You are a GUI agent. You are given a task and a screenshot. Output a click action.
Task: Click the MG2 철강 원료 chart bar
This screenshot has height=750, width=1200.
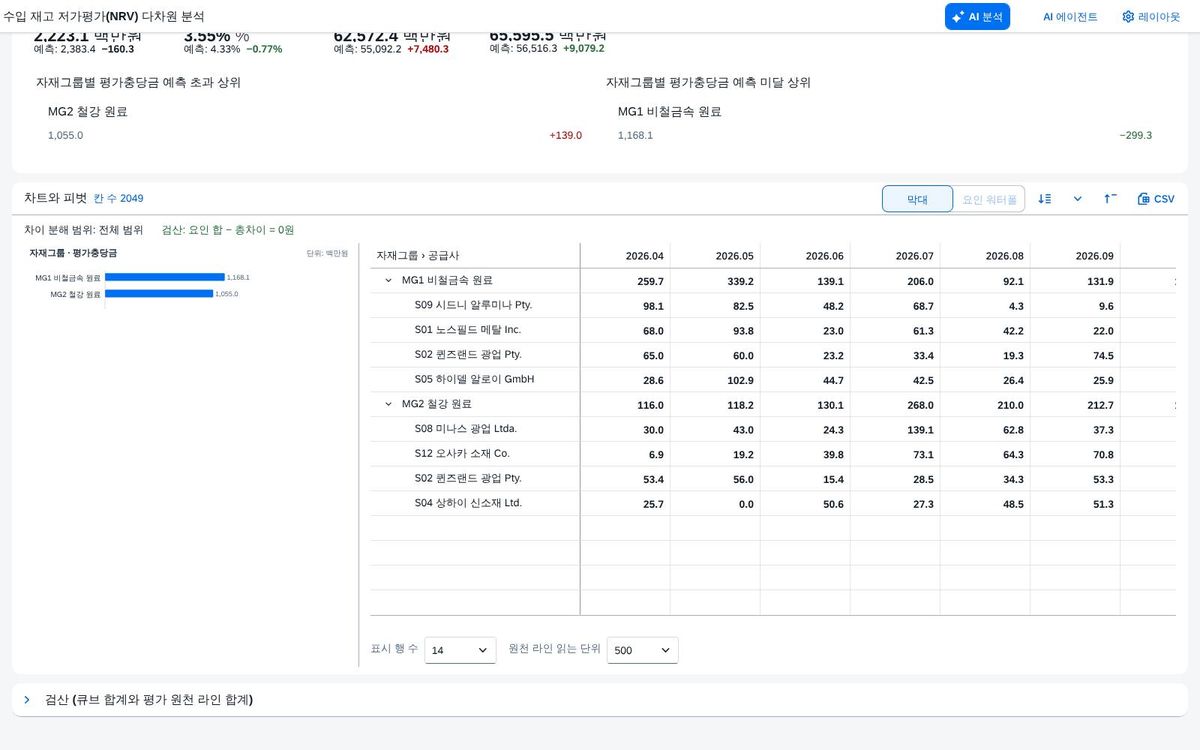(159, 294)
